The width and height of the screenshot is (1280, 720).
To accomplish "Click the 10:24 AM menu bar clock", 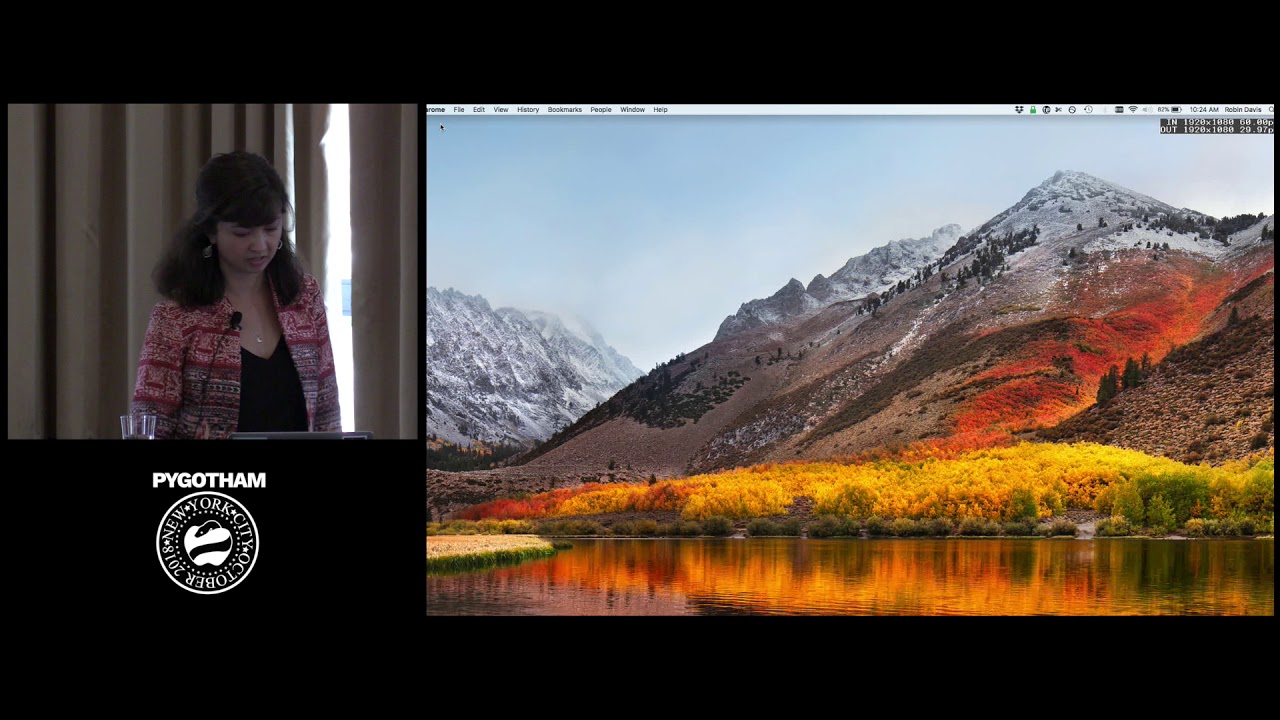I will (x=1204, y=109).
